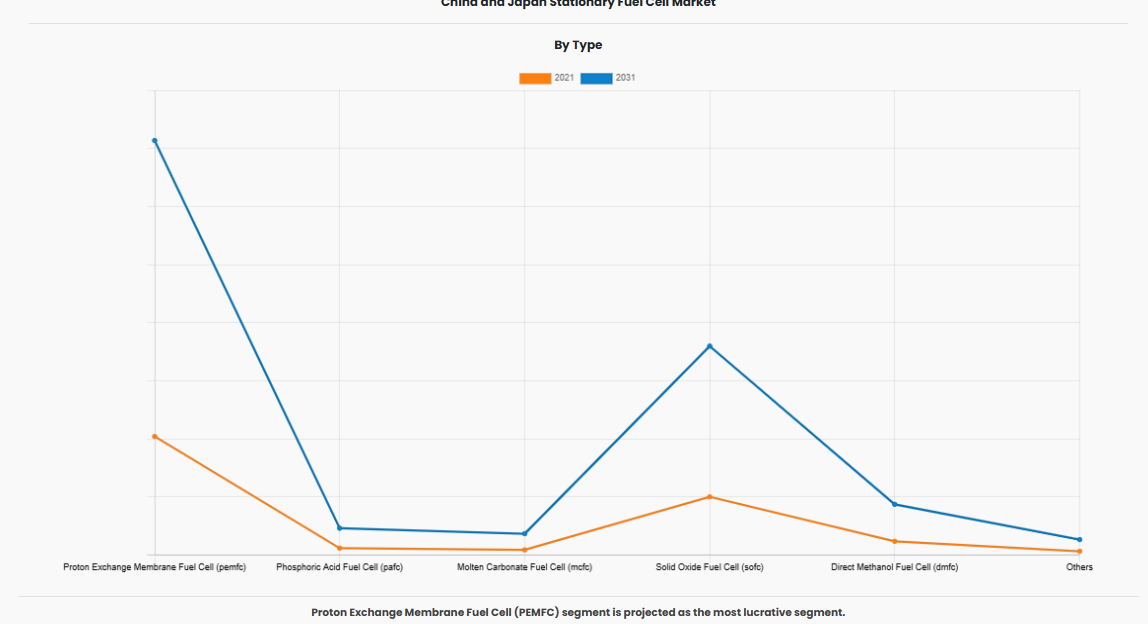This screenshot has height=624, width=1148.
Task: Click the Molten Carbonate Fuel Cell axis label
Action: (x=525, y=567)
